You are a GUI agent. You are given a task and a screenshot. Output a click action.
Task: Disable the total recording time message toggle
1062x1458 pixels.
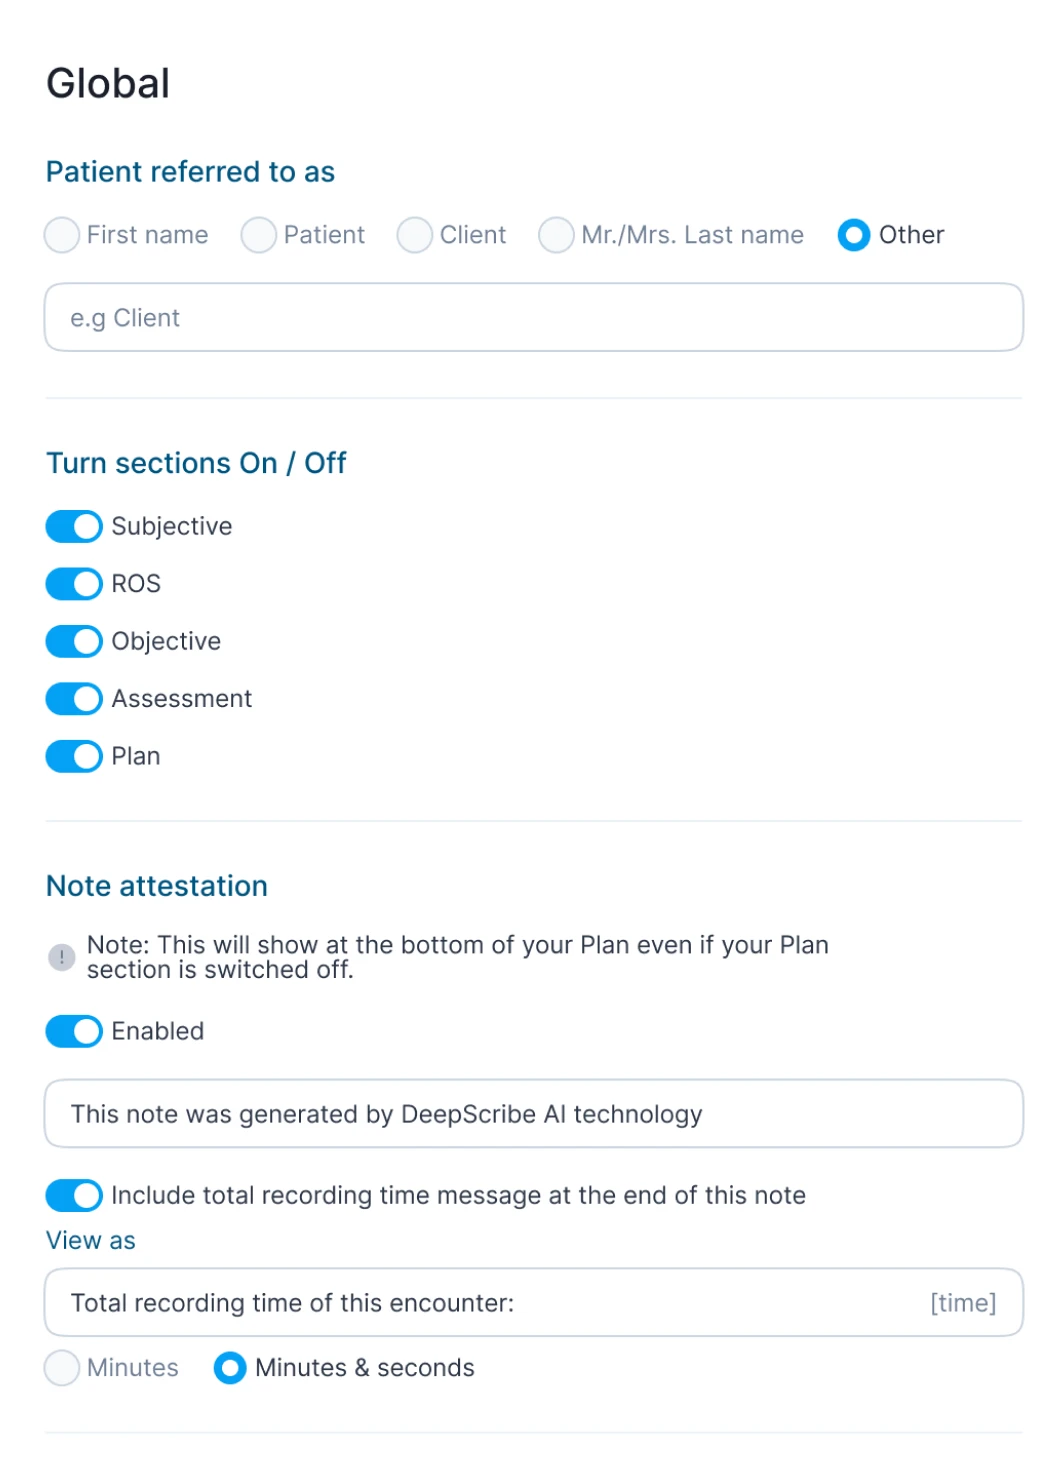(x=73, y=1195)
